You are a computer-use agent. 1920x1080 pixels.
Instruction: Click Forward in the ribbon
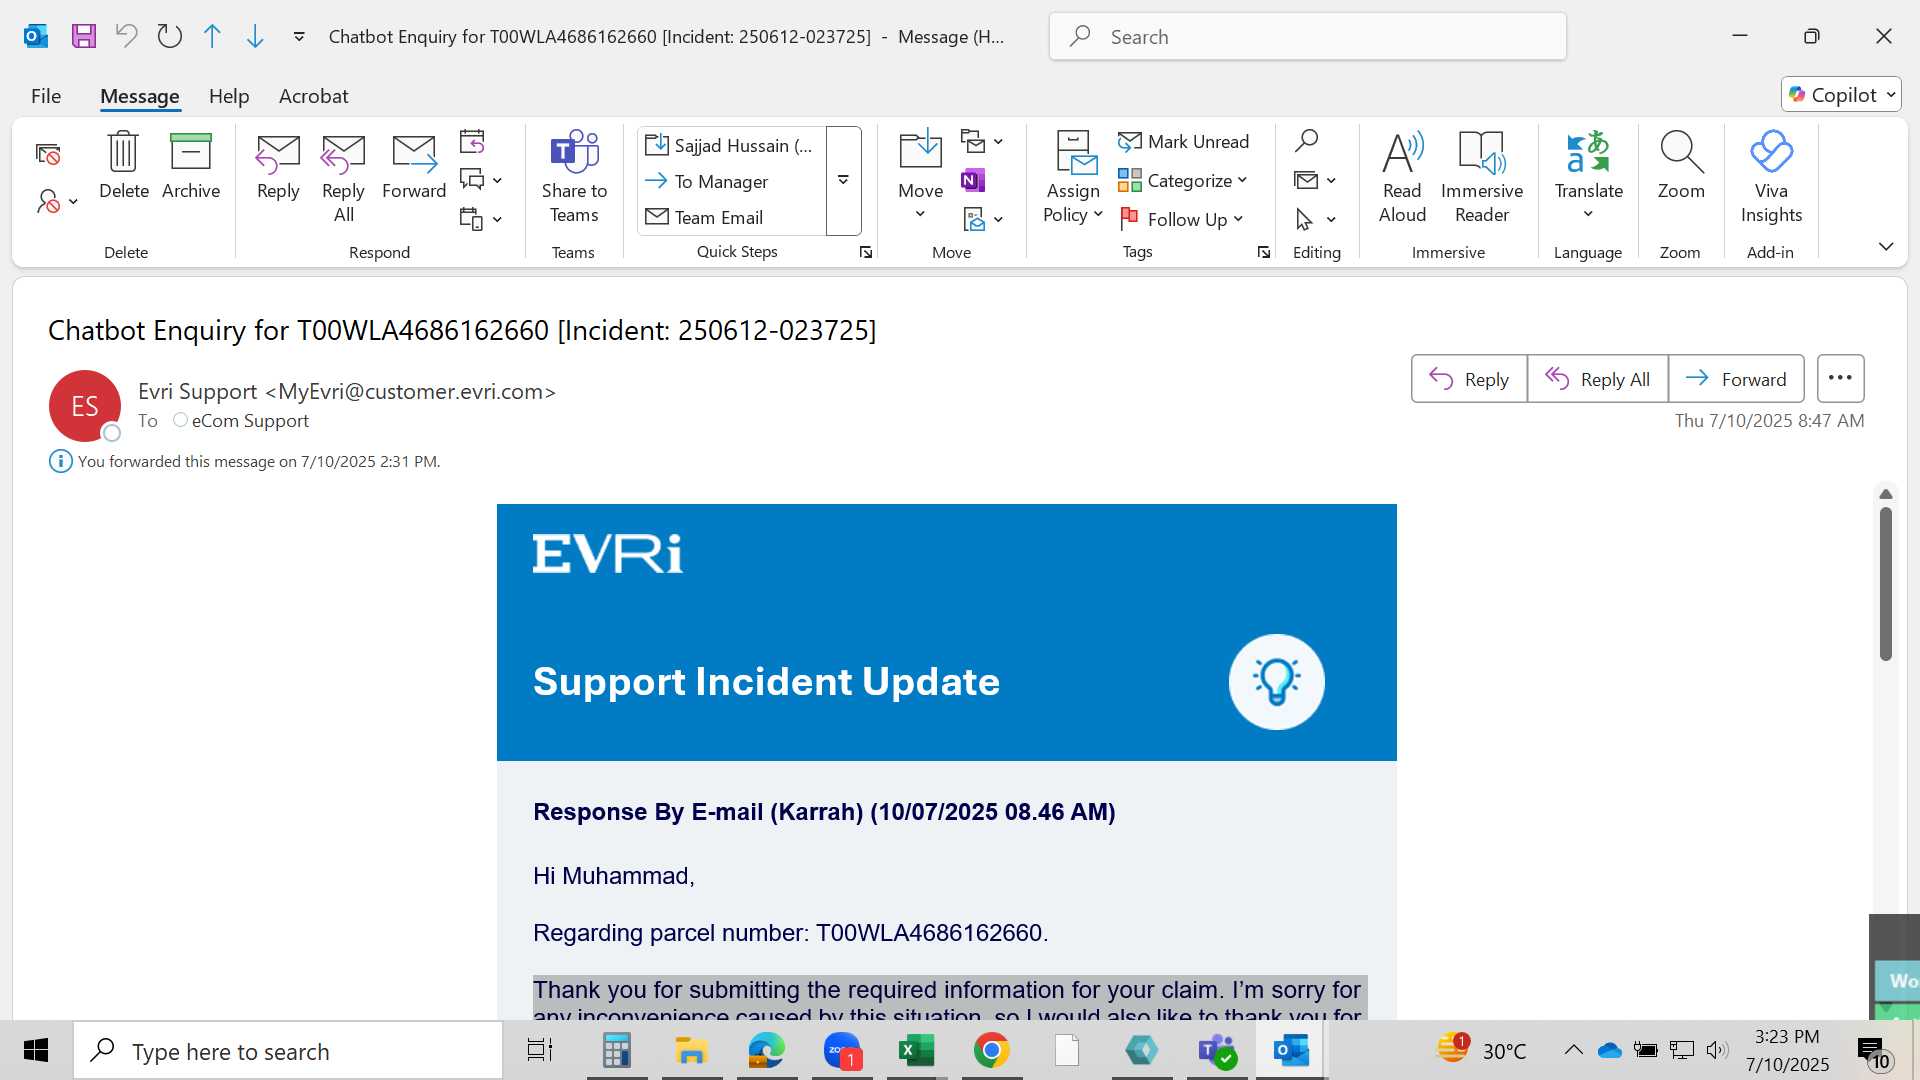(414, 168)
